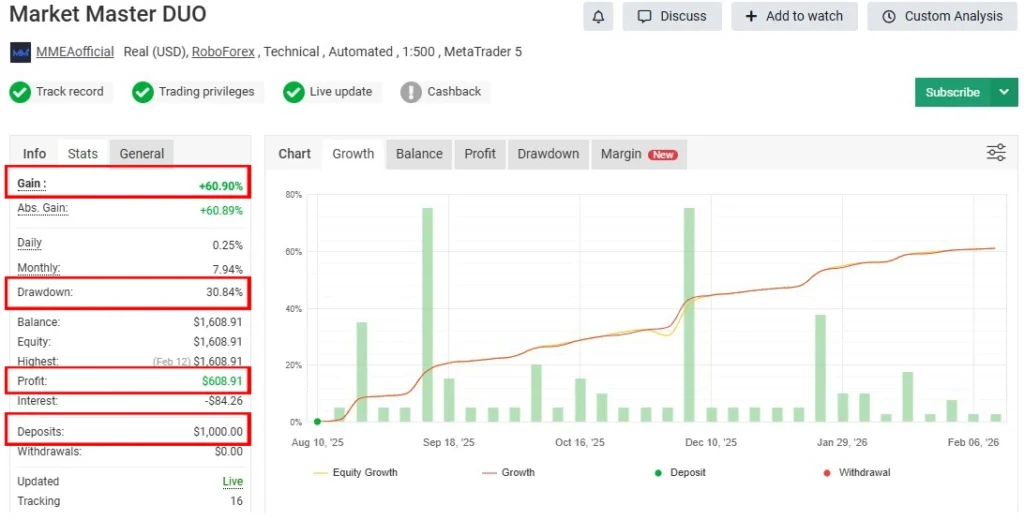The width and height of the screenshot is (1024, 520).
Task: Open Custom Analysis
Action: click(x=942, y=16)
